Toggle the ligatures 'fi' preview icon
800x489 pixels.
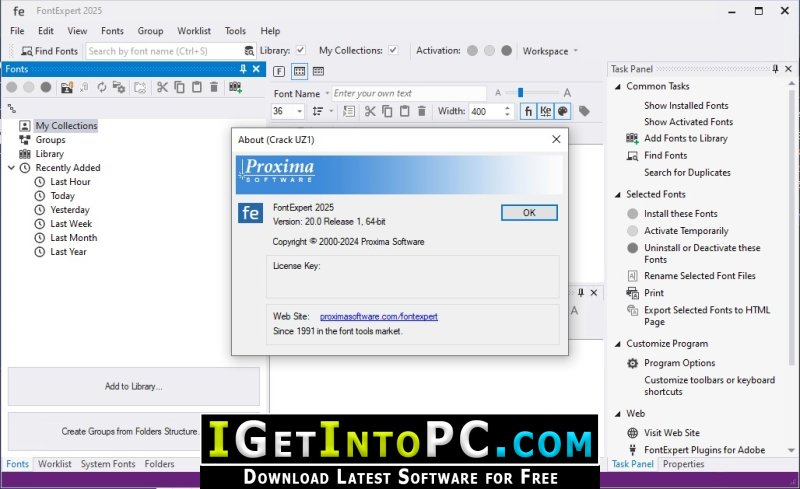528,111
